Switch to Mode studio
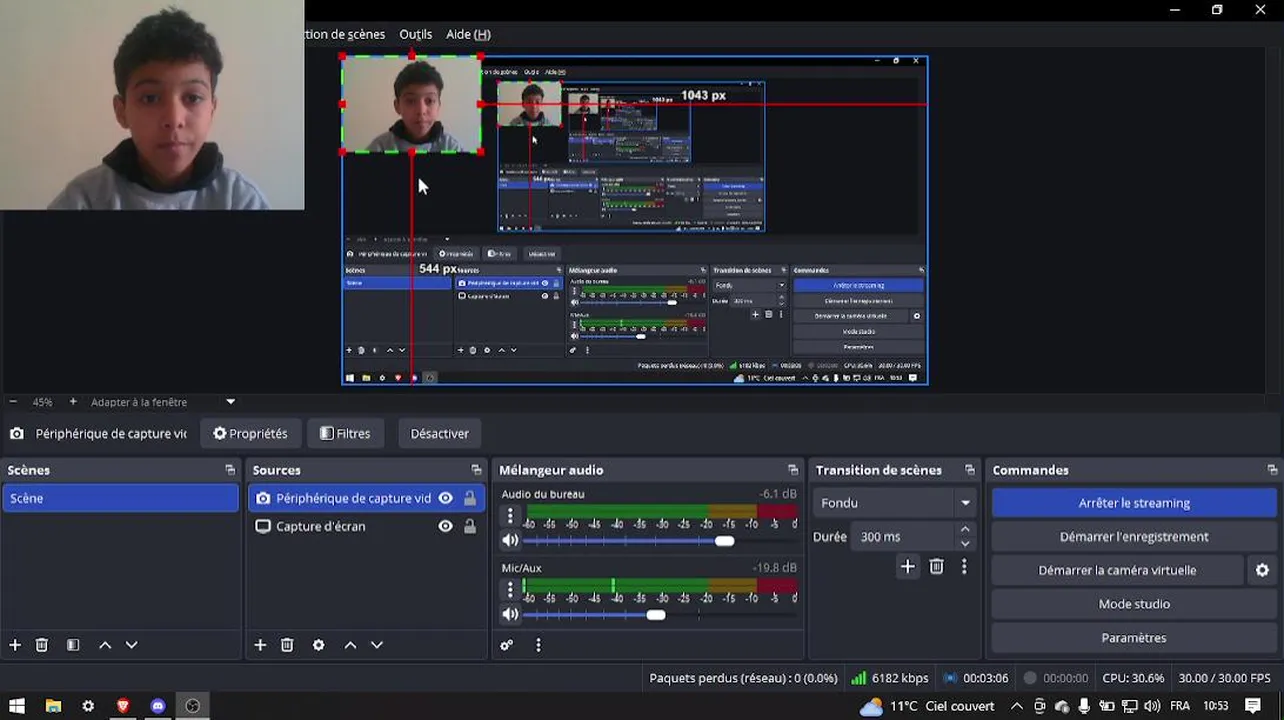 point(1134,604)
